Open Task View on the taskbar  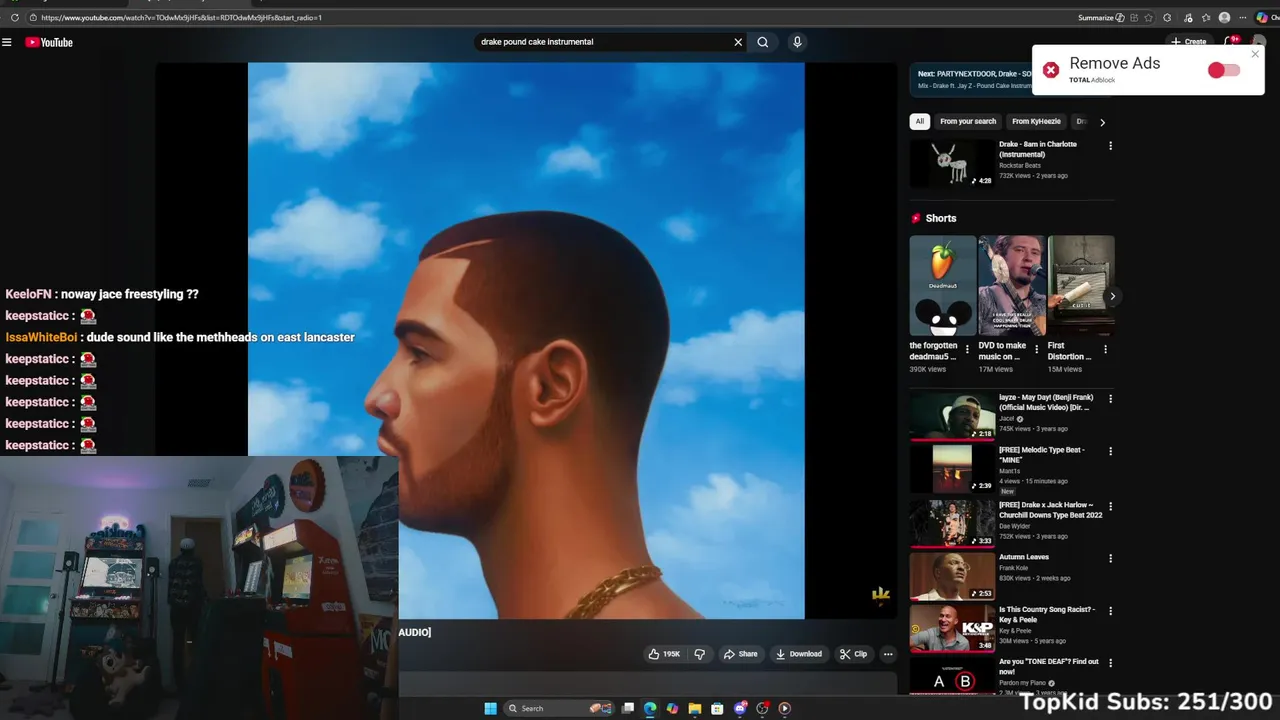[628, 708]
